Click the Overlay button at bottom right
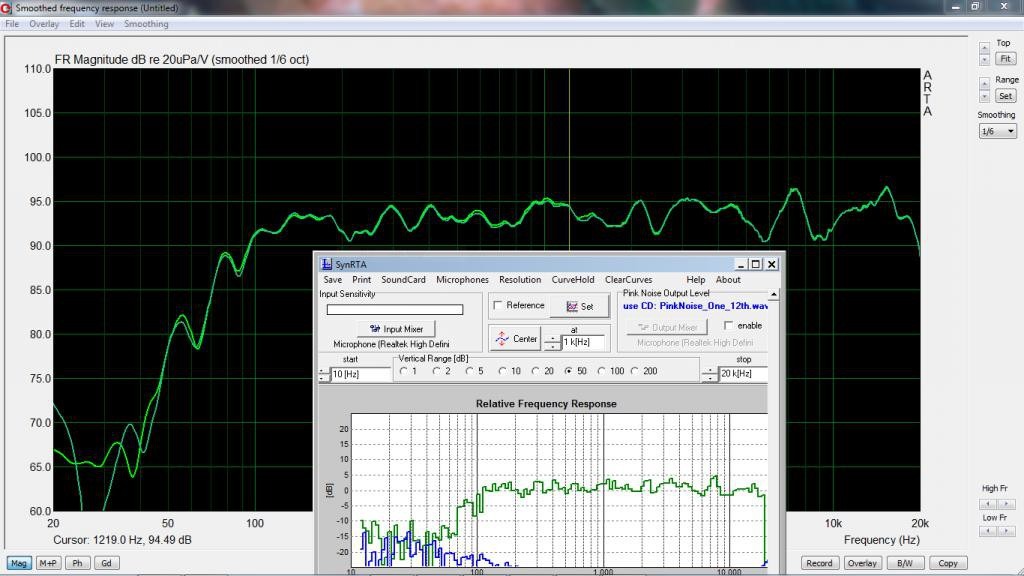 (x=862, y=563)
